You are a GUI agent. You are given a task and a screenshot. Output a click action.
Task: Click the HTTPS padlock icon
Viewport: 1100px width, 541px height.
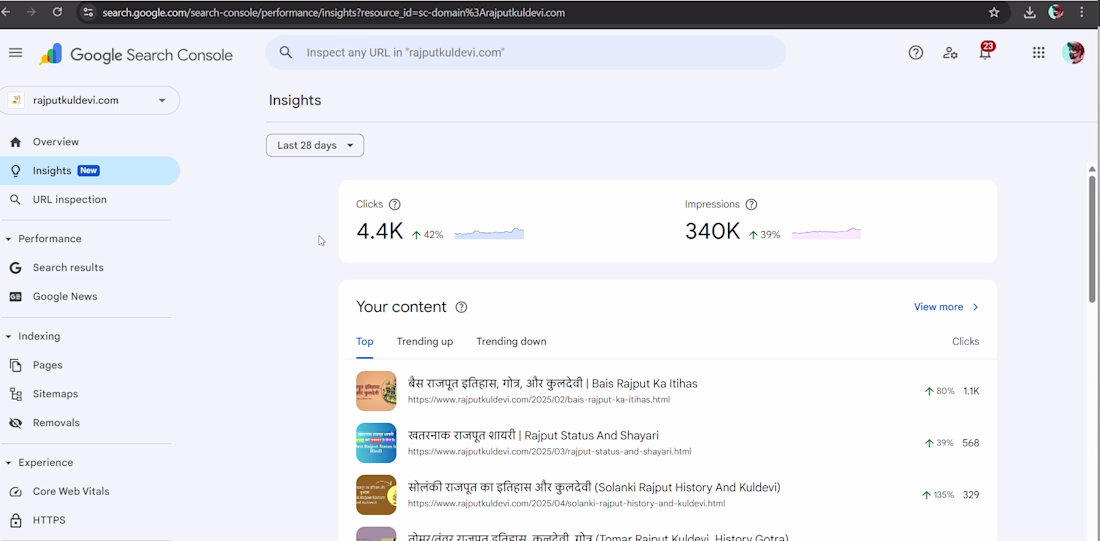point(15,520)
